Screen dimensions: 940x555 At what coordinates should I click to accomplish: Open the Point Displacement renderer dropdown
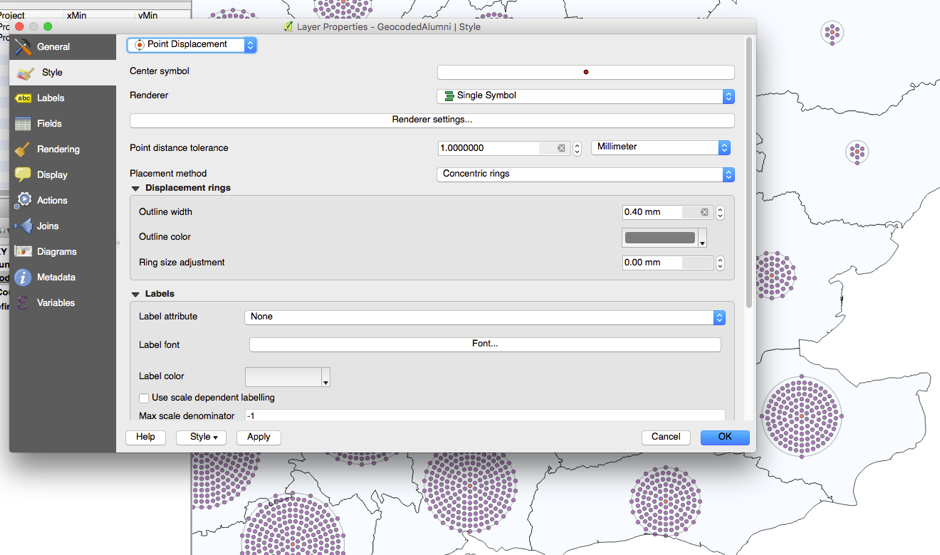[192, 45]
